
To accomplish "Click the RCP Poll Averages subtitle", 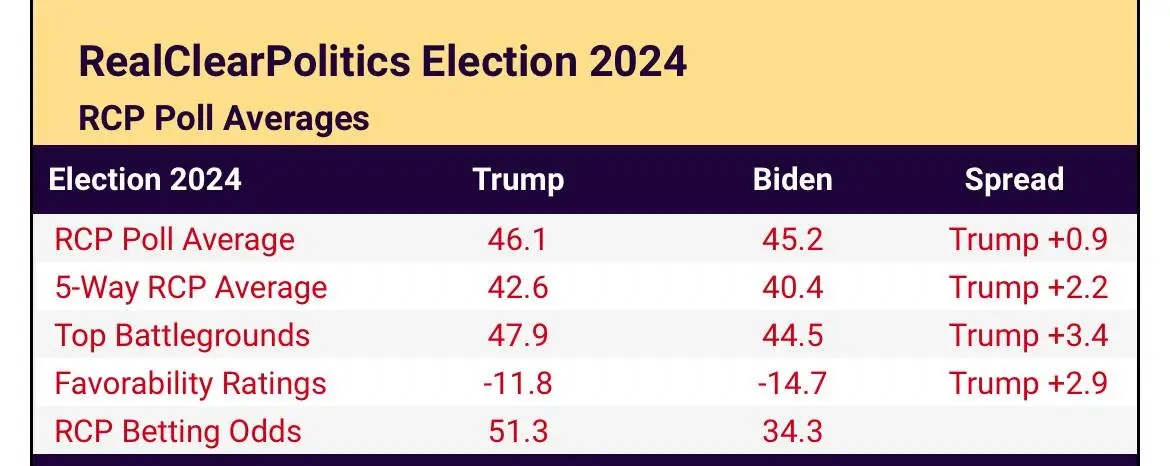I will point(224,118).
